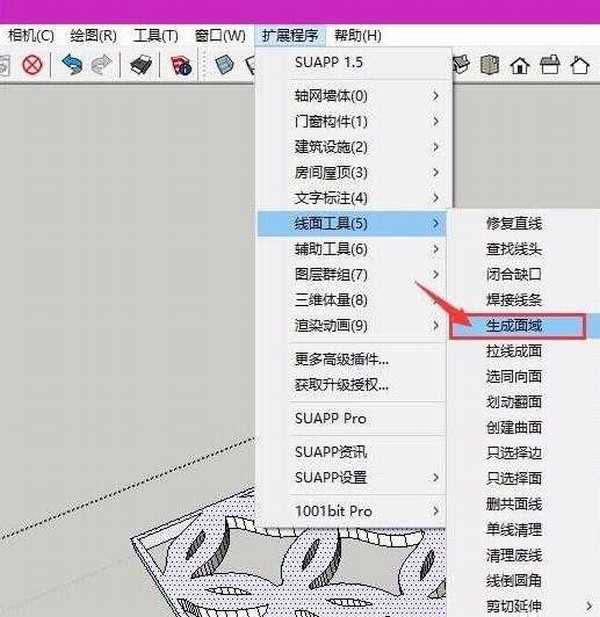
Task: Expand the 1001bit Pro submenu arrow
Action: point(436,511)
